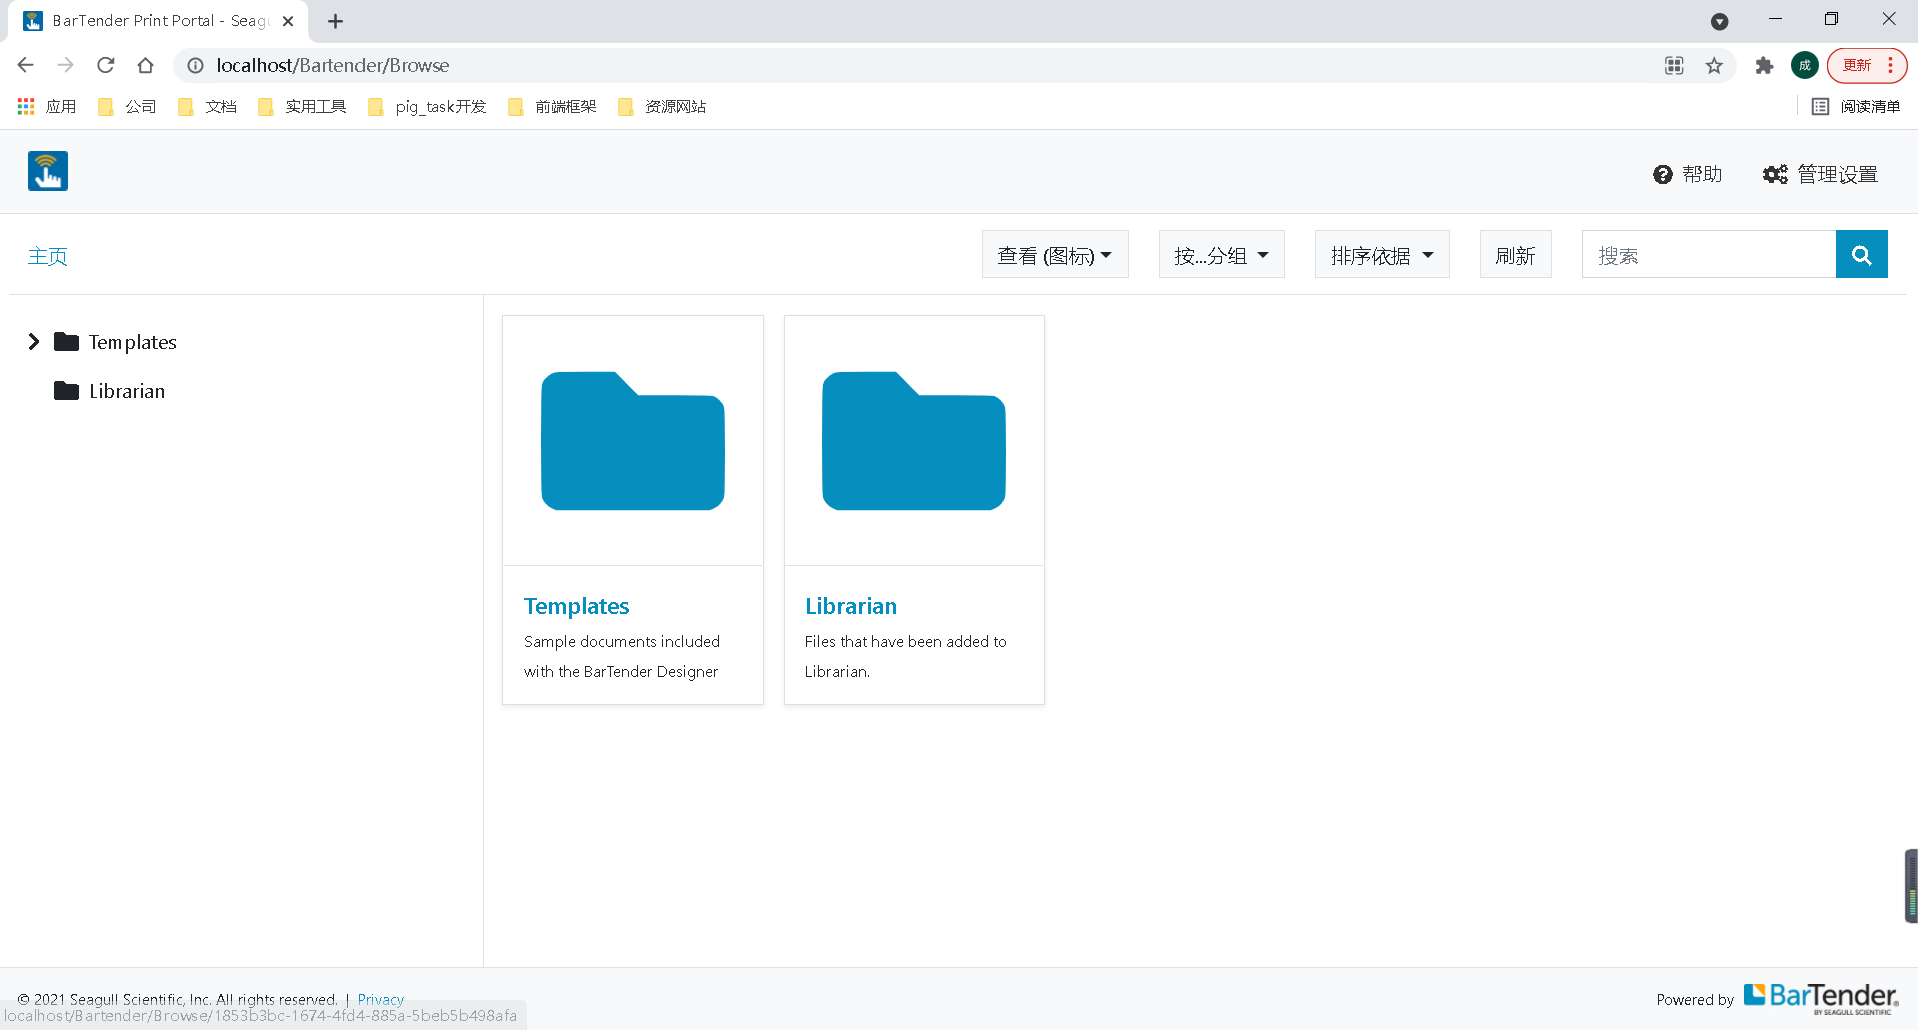Open the 资源网站 bookmark folder
This screenshot has width=1918, height=1030.
pos(662,106)
